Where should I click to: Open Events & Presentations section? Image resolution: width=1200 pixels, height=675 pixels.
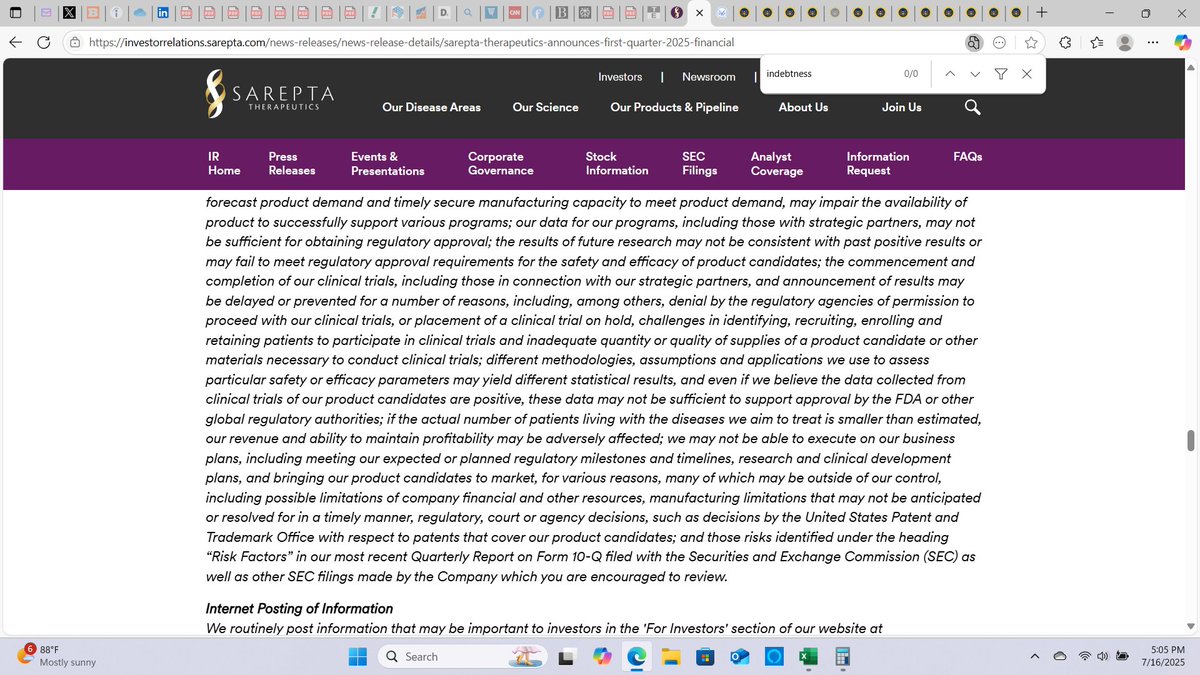pyautogui.click(x=388, y=164)
